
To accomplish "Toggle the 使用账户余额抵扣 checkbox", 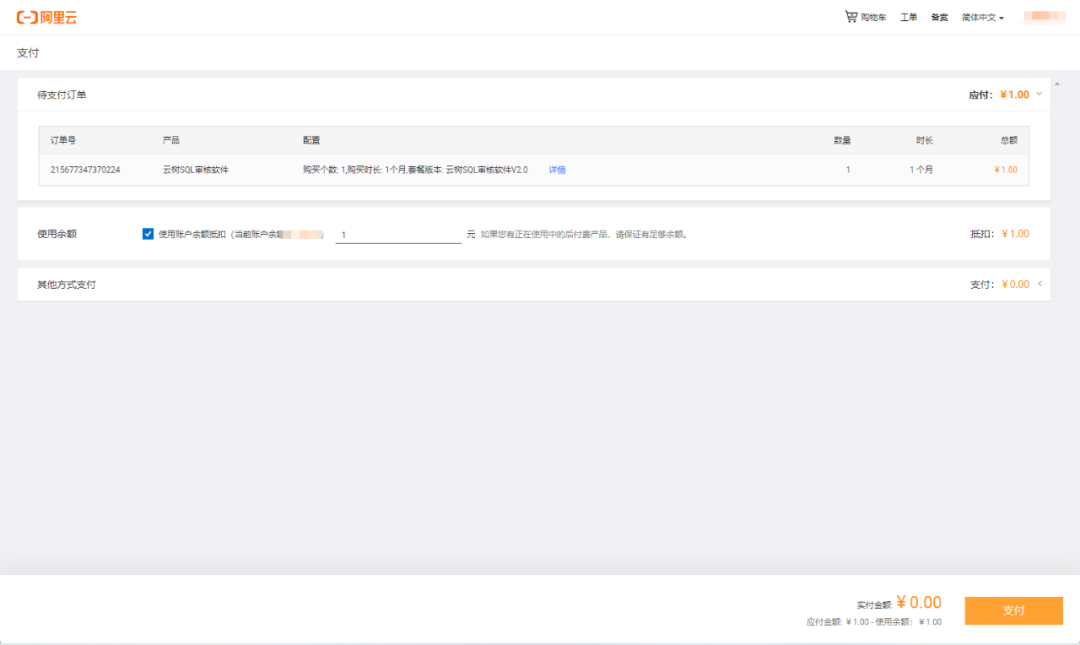I will coord(147,234).
